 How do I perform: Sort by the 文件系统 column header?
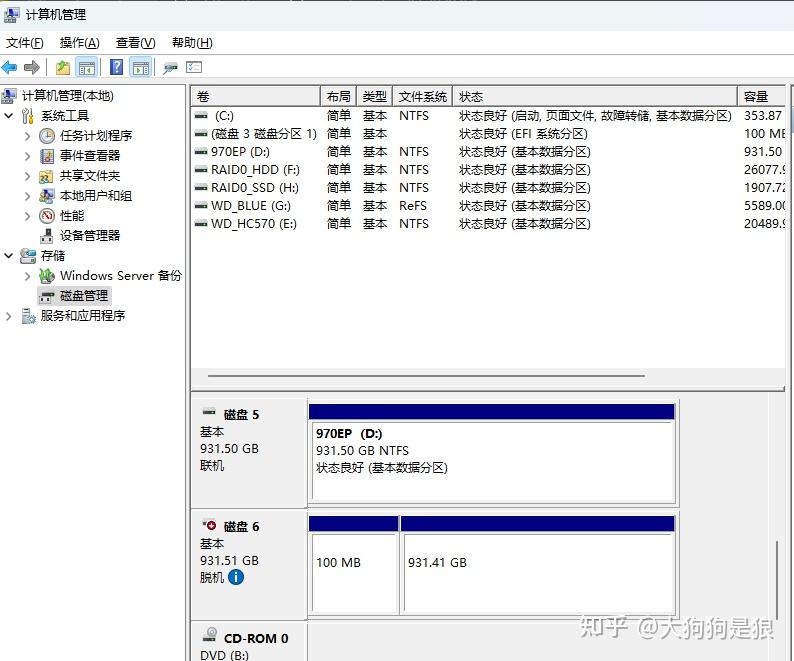pyautogui.click(x=422, y=96)
